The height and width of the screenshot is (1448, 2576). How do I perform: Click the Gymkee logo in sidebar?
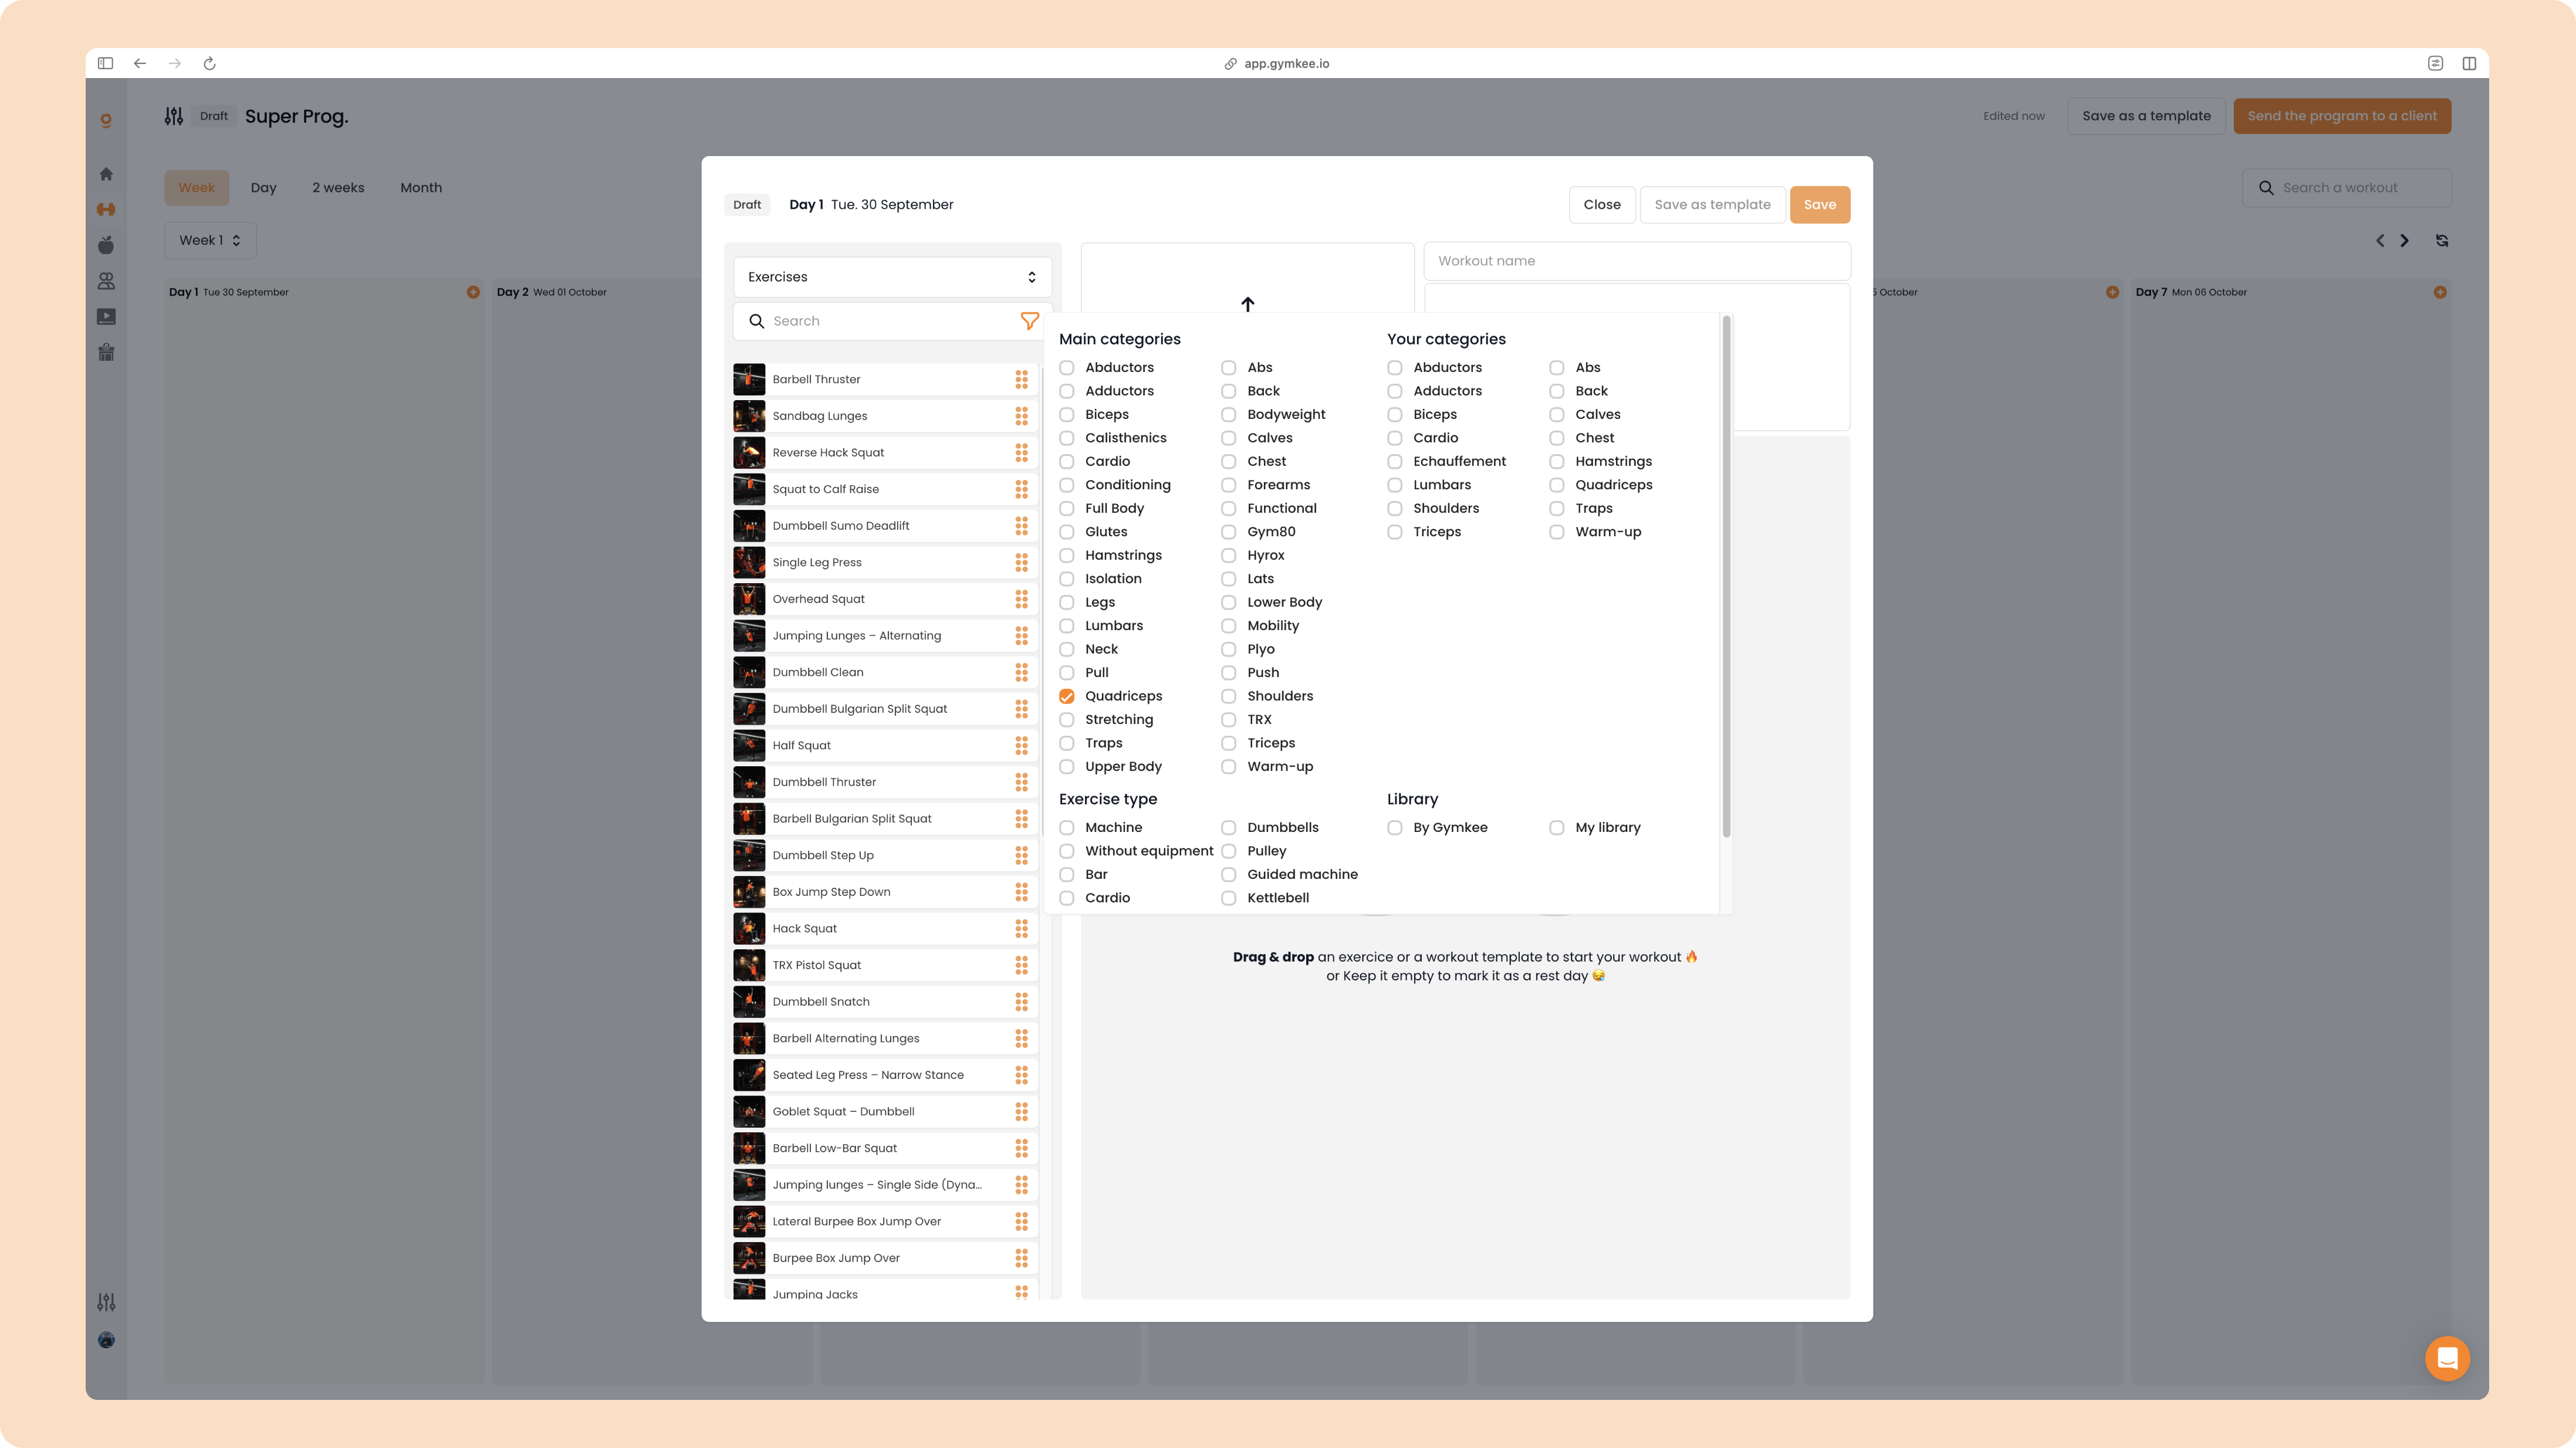[x=106, y=120]
